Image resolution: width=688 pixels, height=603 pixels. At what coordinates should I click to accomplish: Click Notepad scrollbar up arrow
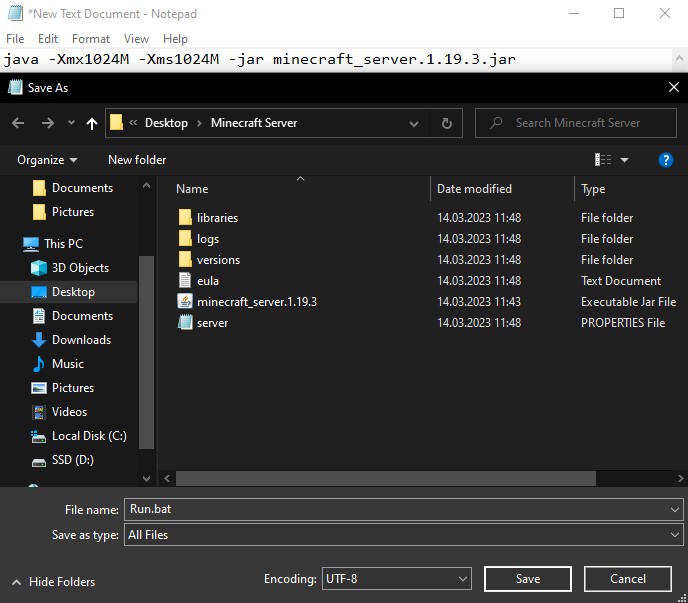click(x=679, y=58)
